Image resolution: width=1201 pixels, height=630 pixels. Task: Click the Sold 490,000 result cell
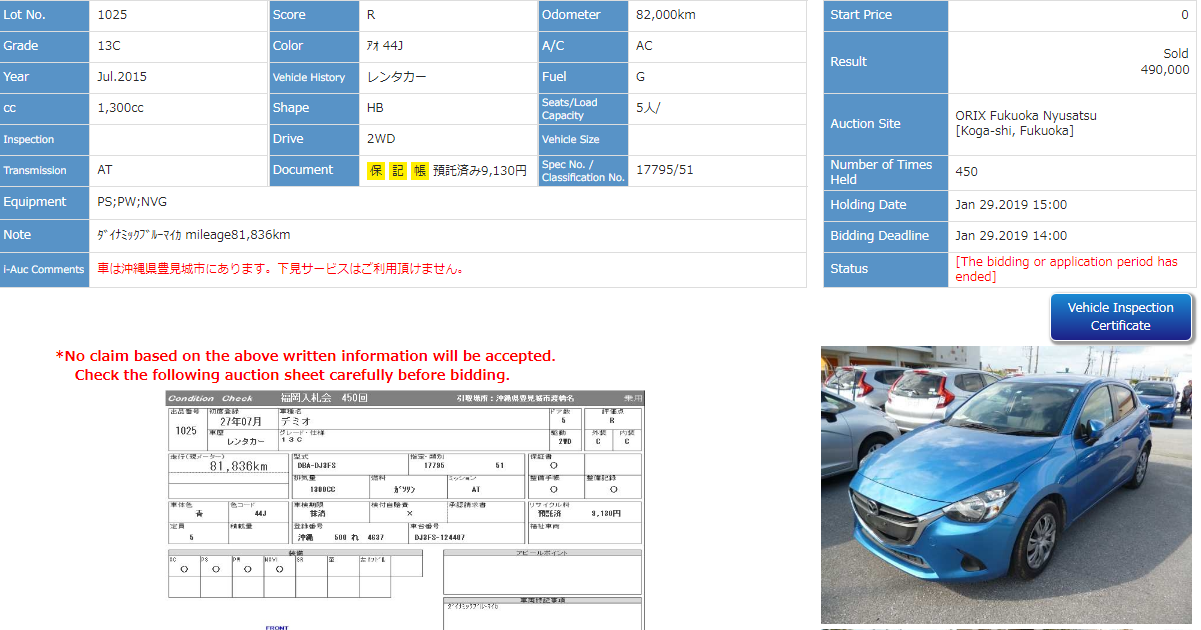point(1164,62)
